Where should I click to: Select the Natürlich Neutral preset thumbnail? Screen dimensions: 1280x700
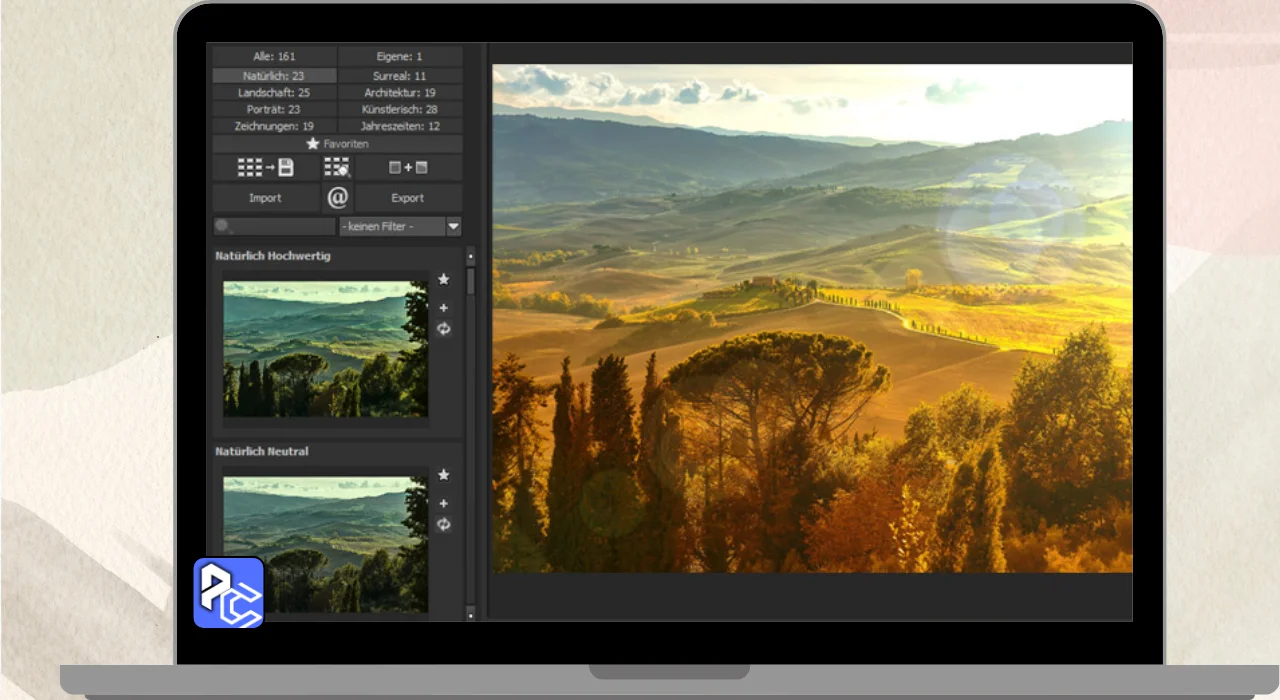click(325, 544)
